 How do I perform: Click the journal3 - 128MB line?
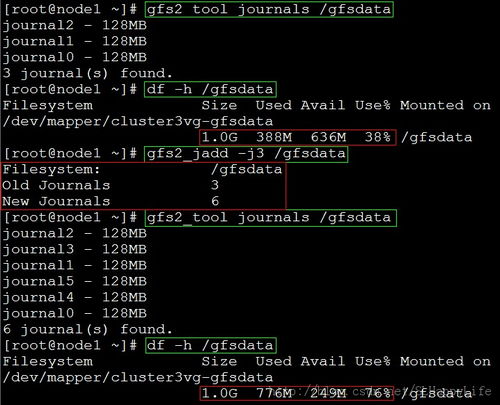(75, 249)
